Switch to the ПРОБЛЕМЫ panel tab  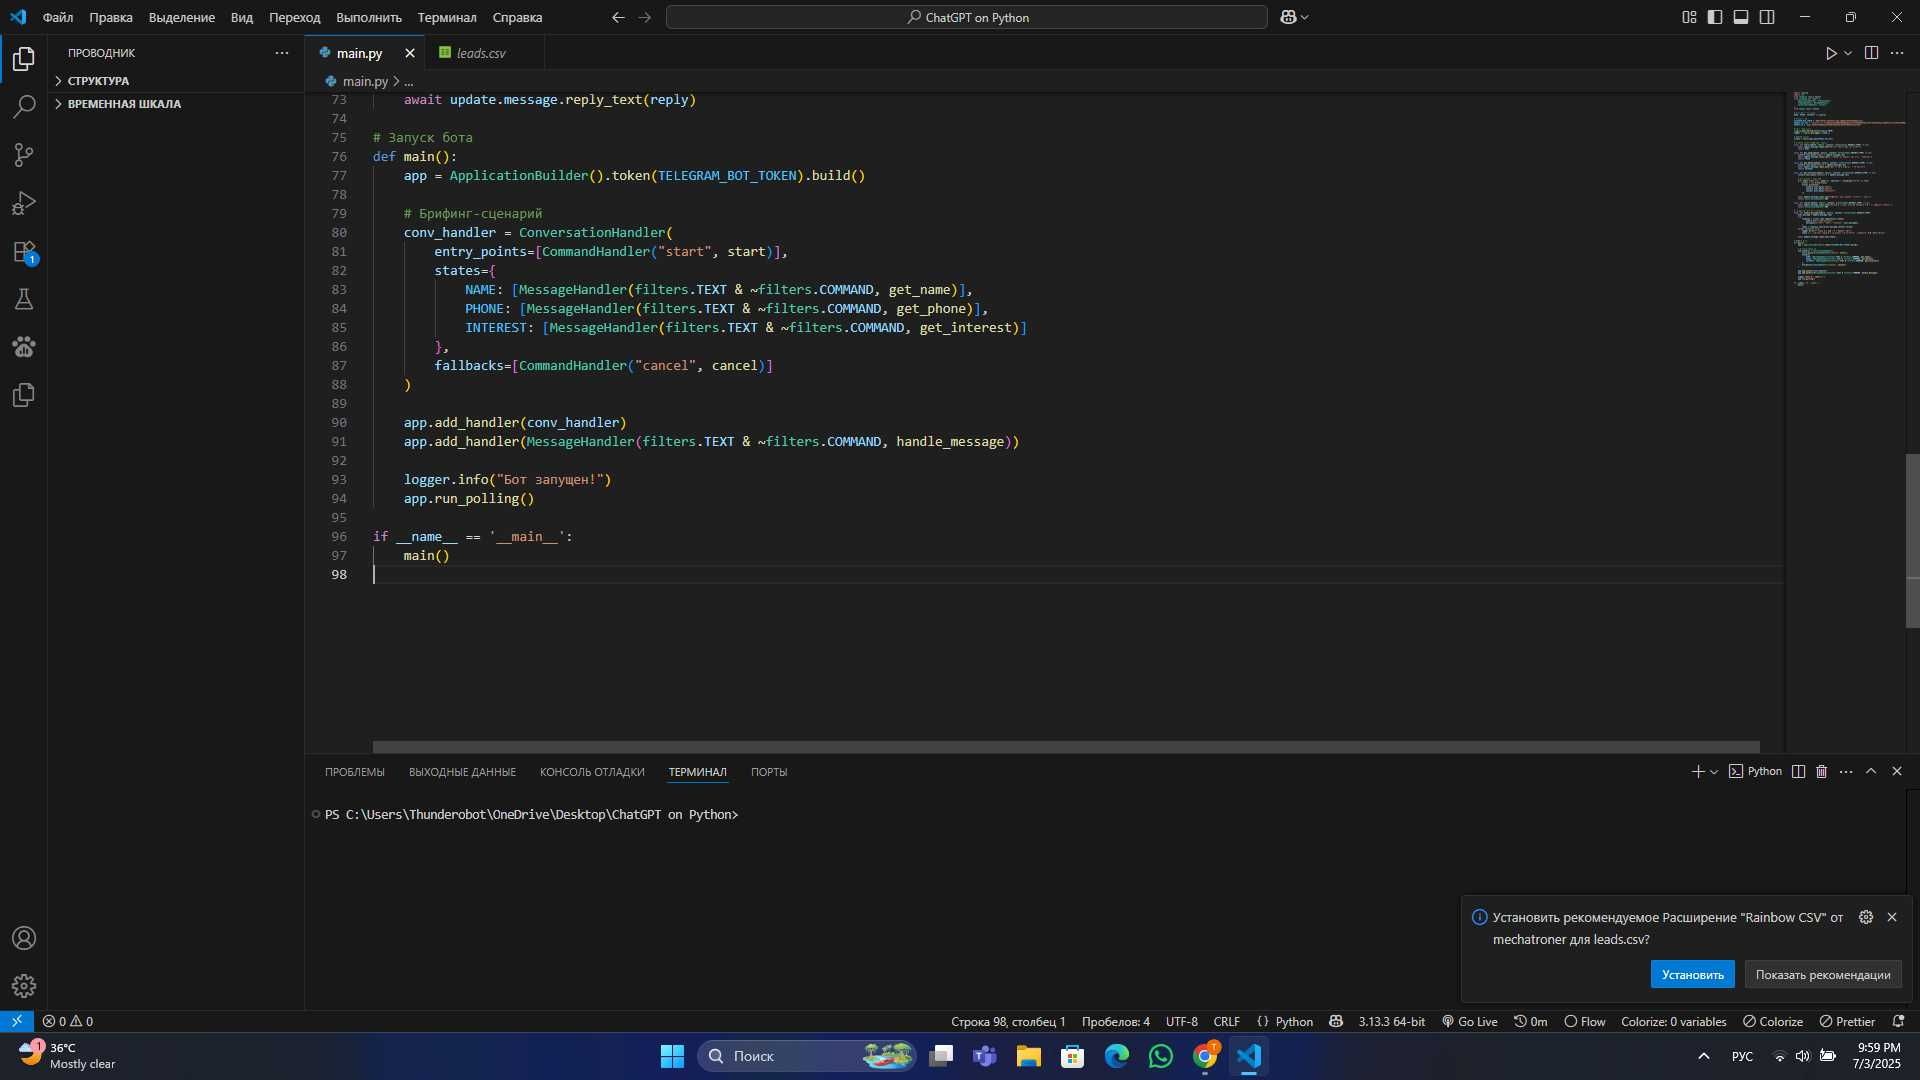(355, 772)
